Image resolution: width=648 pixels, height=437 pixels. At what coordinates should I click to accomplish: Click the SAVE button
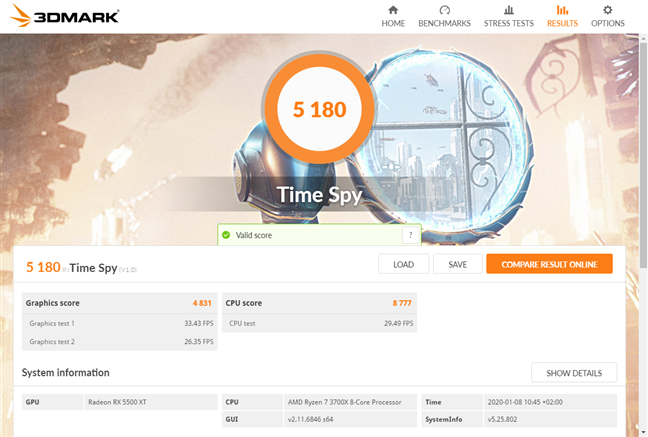[x=457, y=264]
